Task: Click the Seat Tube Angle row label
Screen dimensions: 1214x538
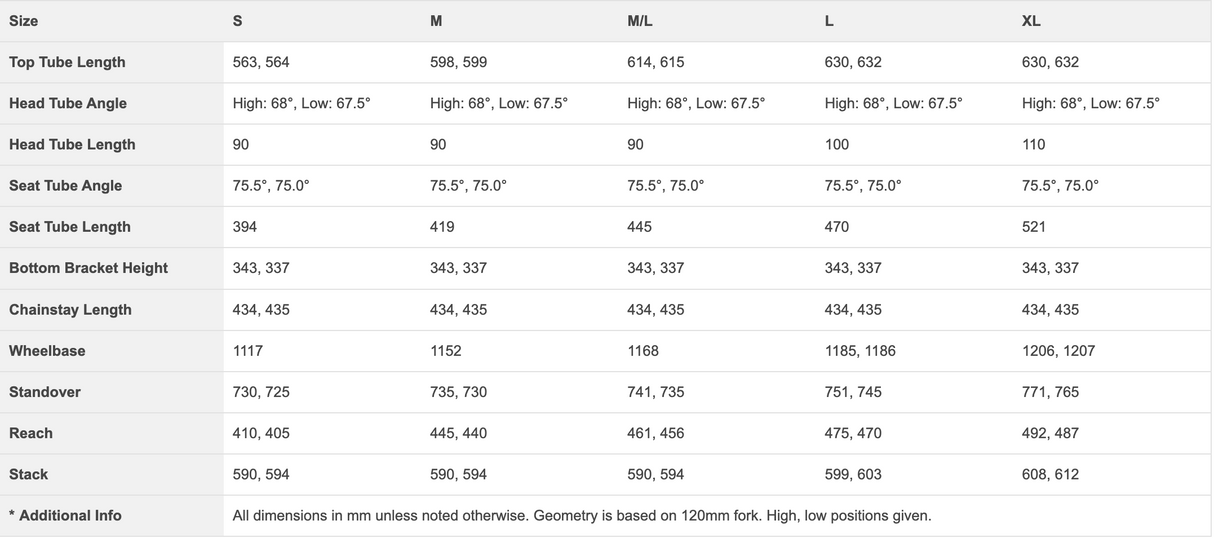Action: pos(65,186)
